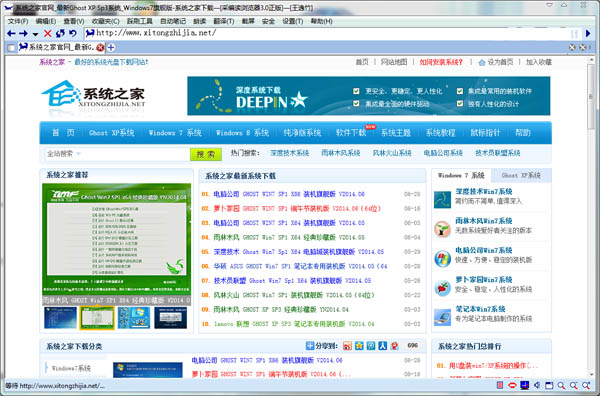Image resolution: width=600 pixels, height=396 pixels.
Task: Open the 翻译(T) menu
Action: click(224, 21)
